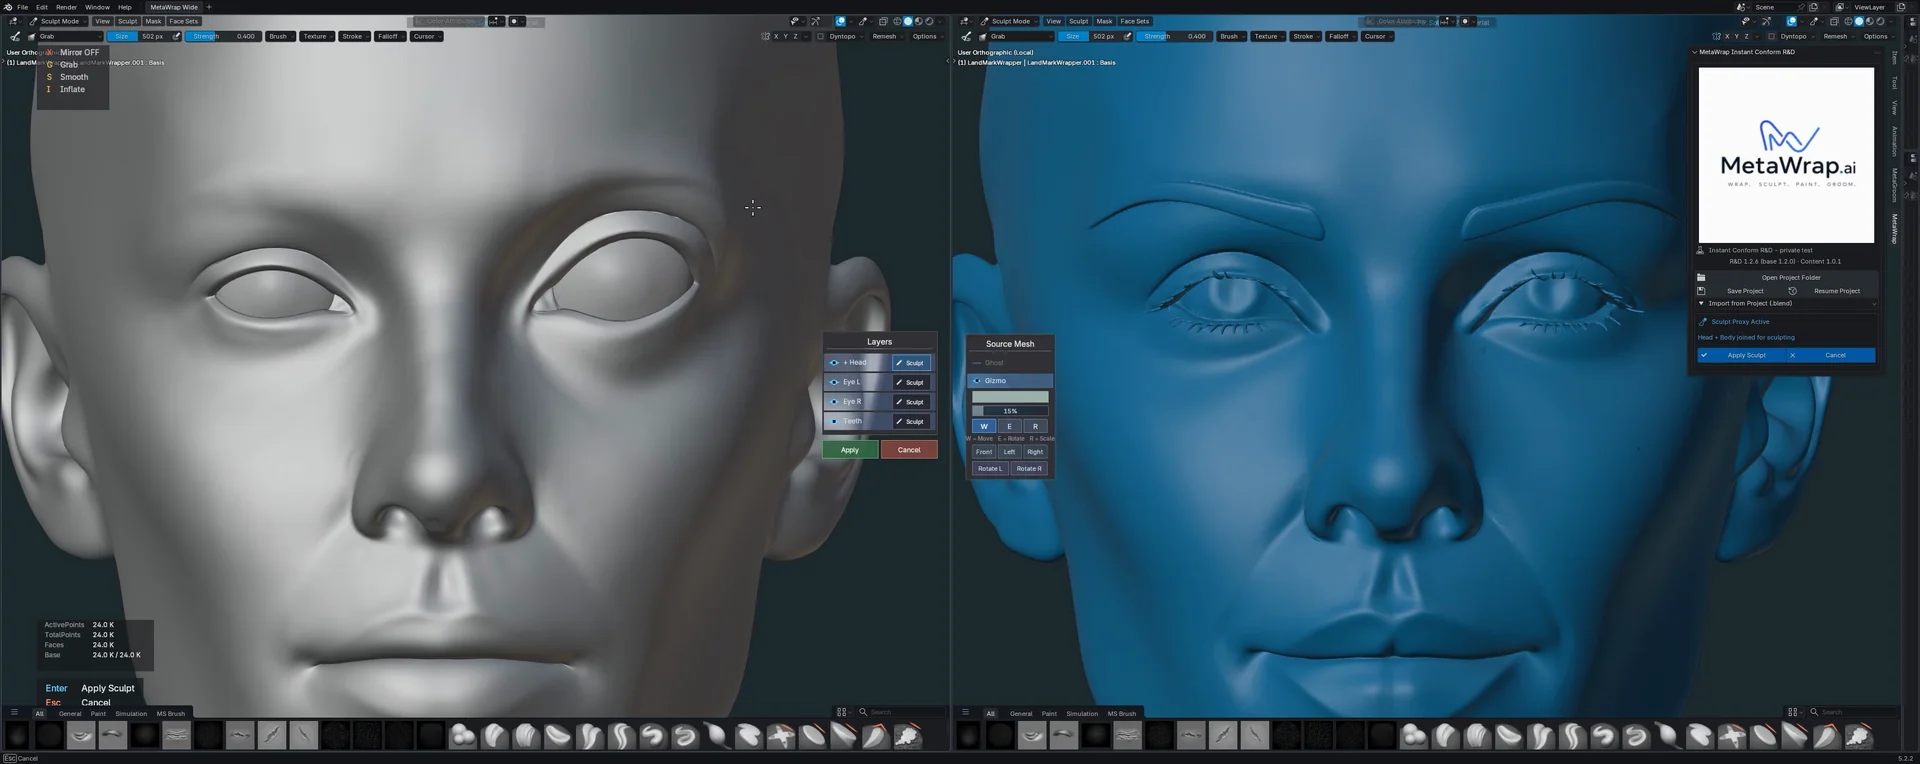Image resolution: width=1920 pixels, height=764 pixels.
Task: Select R scale gizmo mode
Action: (1035, 426)
